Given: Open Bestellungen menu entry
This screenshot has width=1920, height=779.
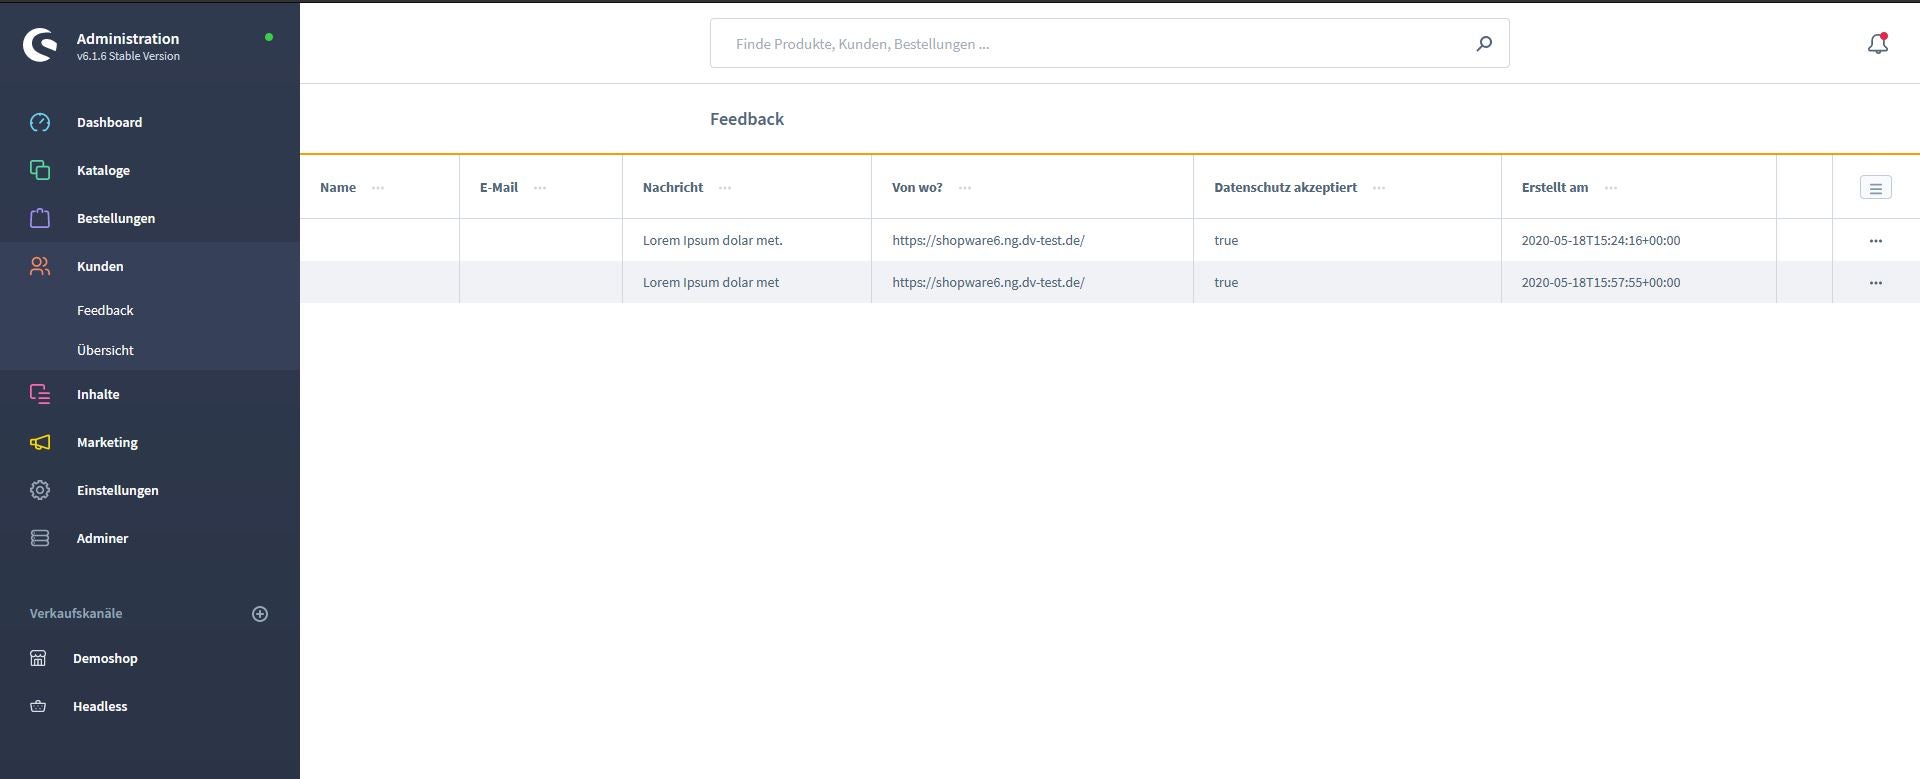Looking at the screenshot, I should point(116,218).
